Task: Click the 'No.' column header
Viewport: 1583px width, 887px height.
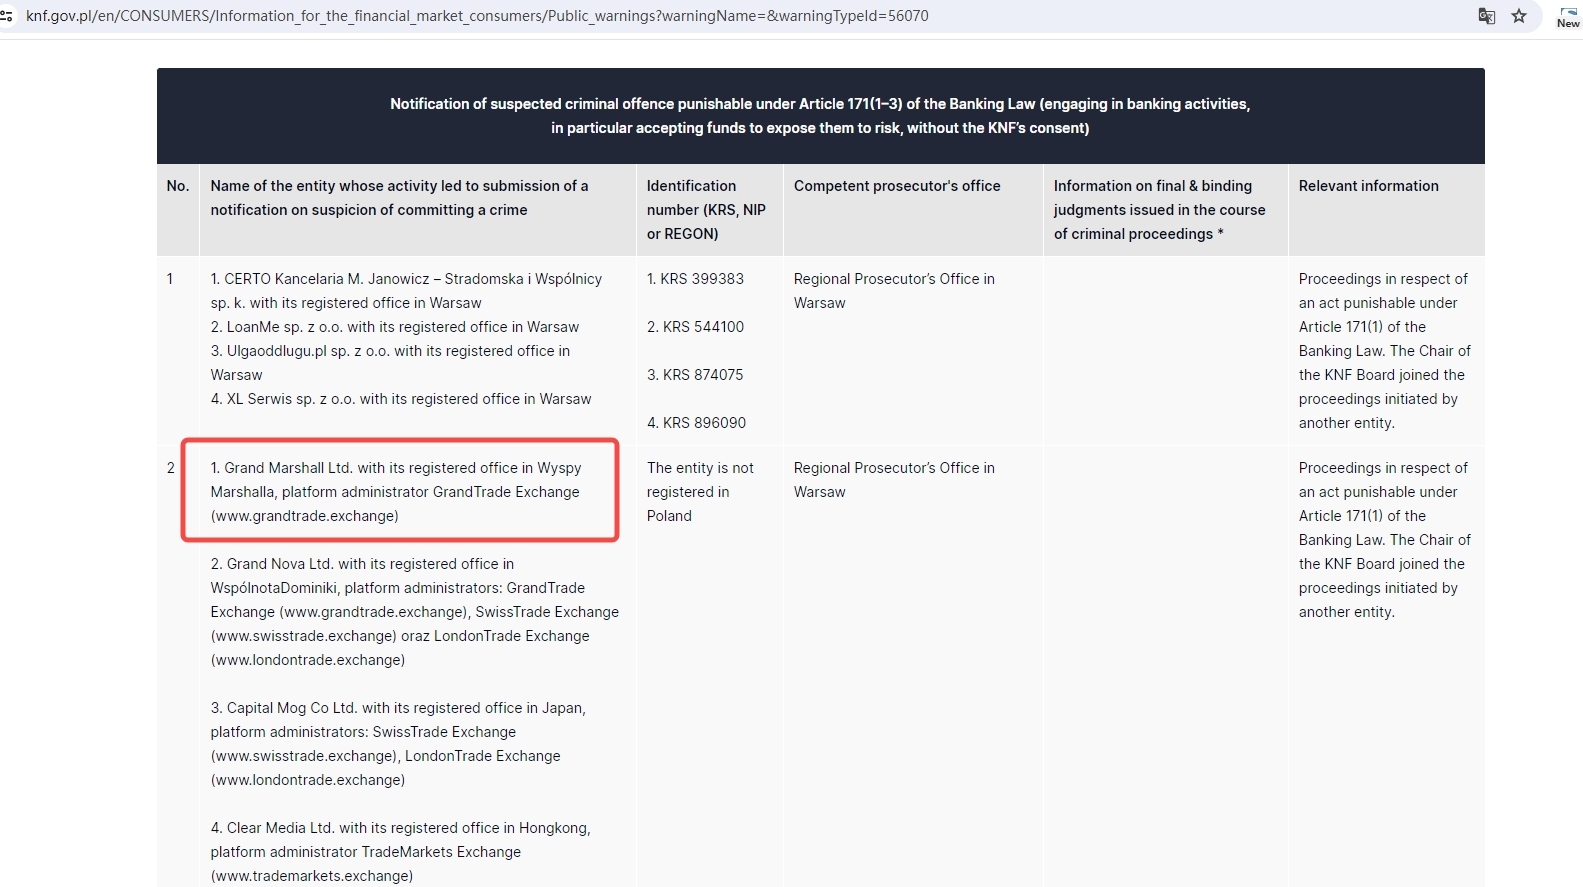Action: click(178, 186)
